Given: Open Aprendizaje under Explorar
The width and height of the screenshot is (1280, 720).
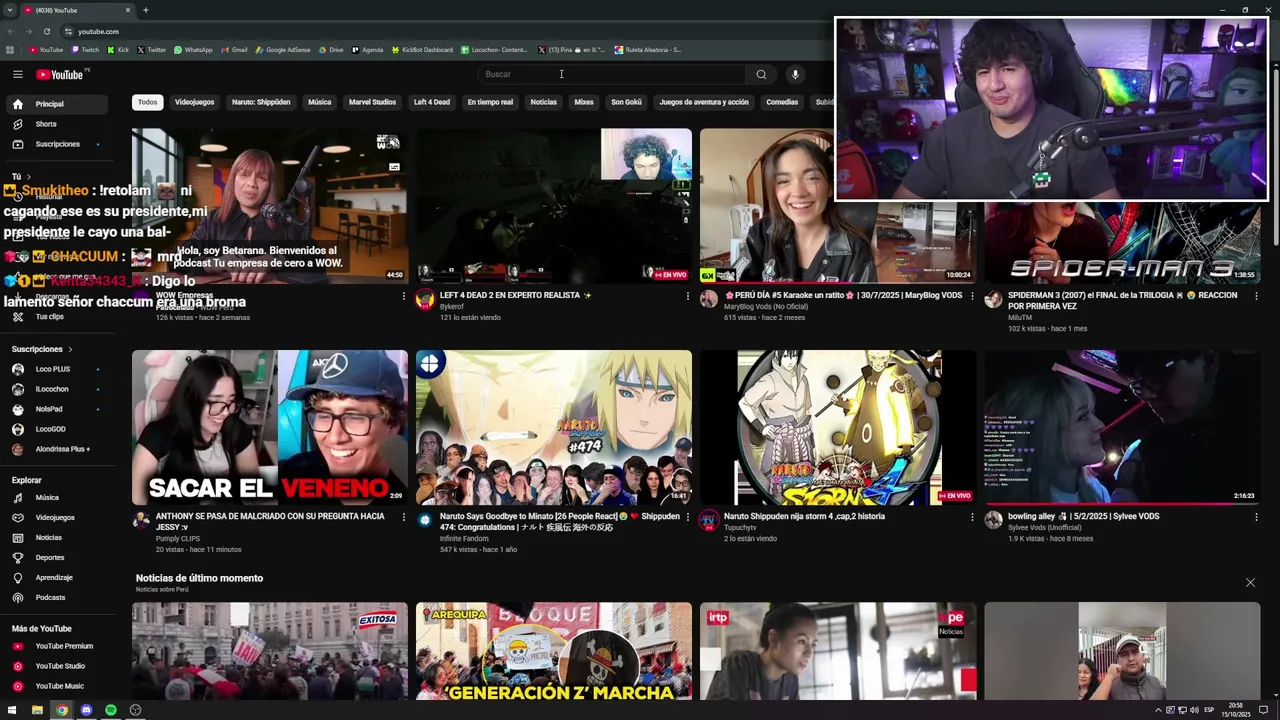Looking at the screenshot, I should click(x=56, y=577).
